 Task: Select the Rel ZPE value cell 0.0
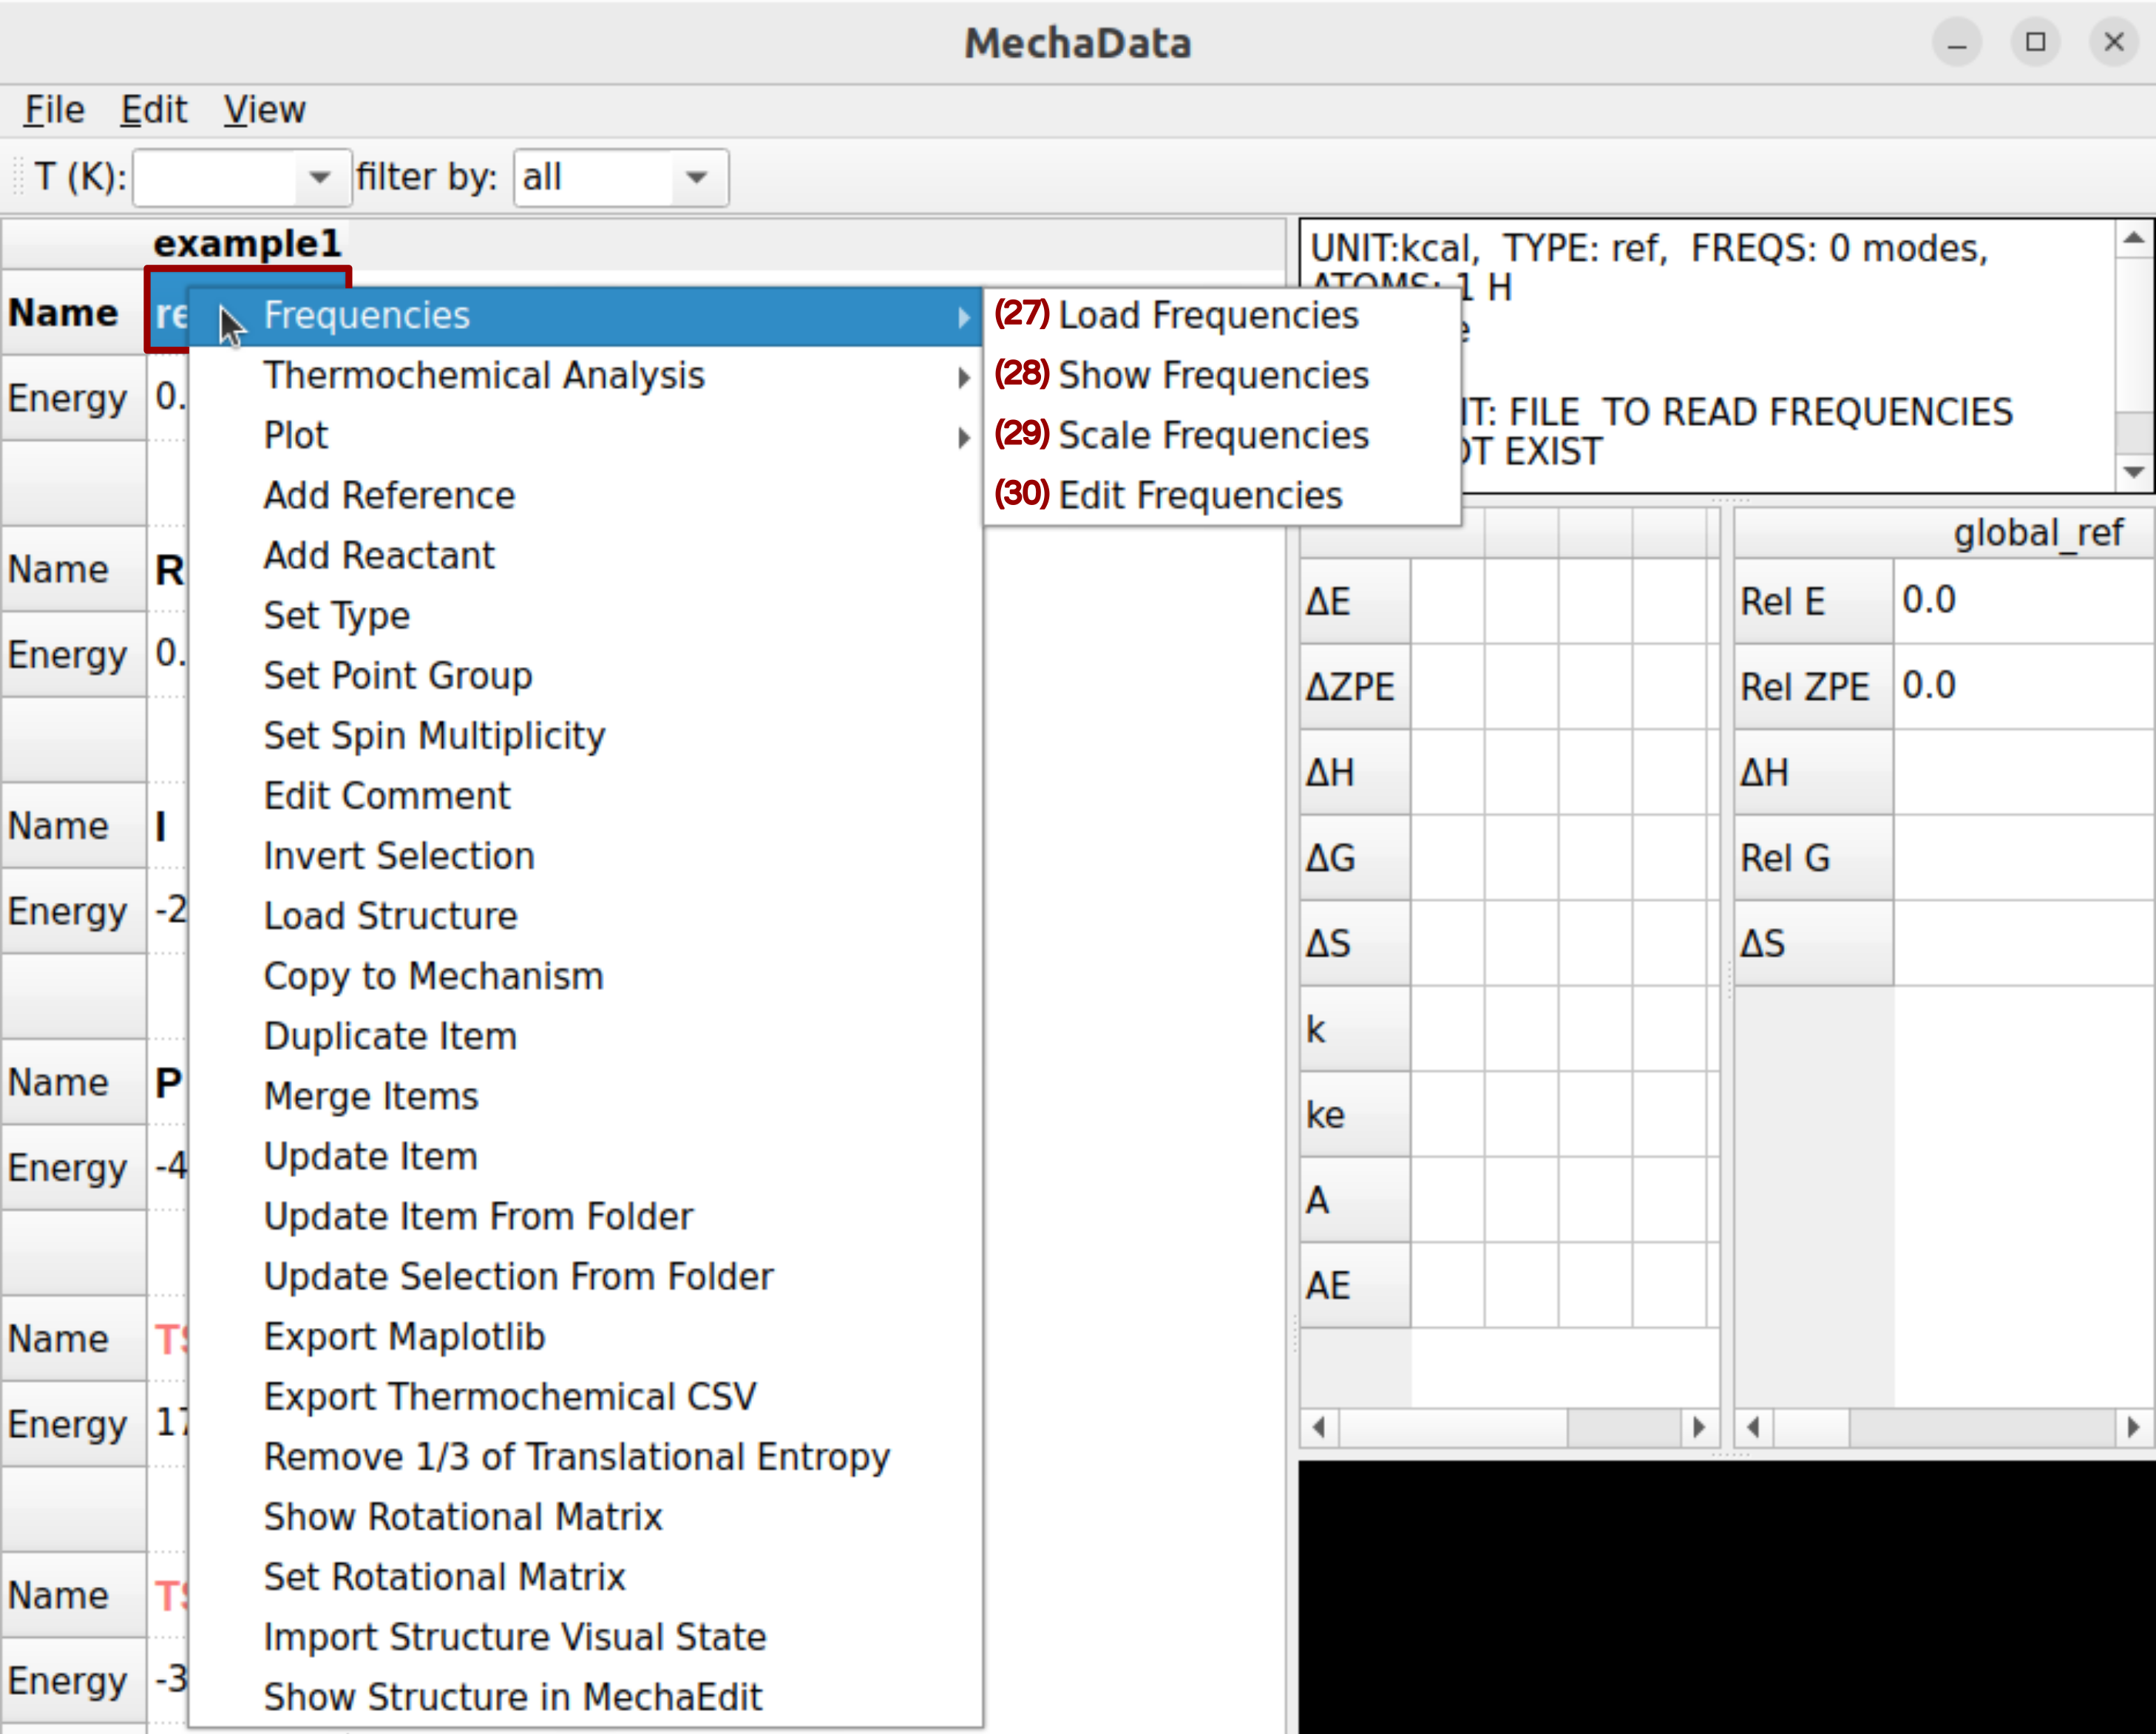click(x=2024, y=686)
